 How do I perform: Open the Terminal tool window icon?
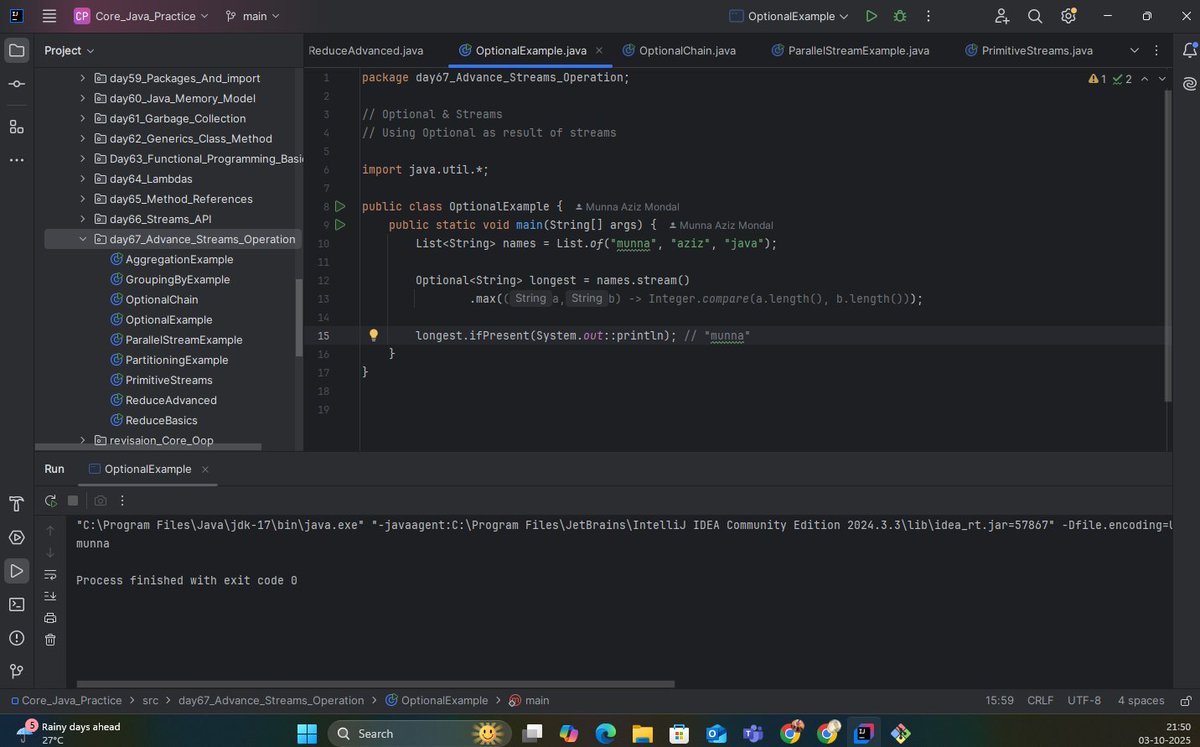(x=16, y=604)
